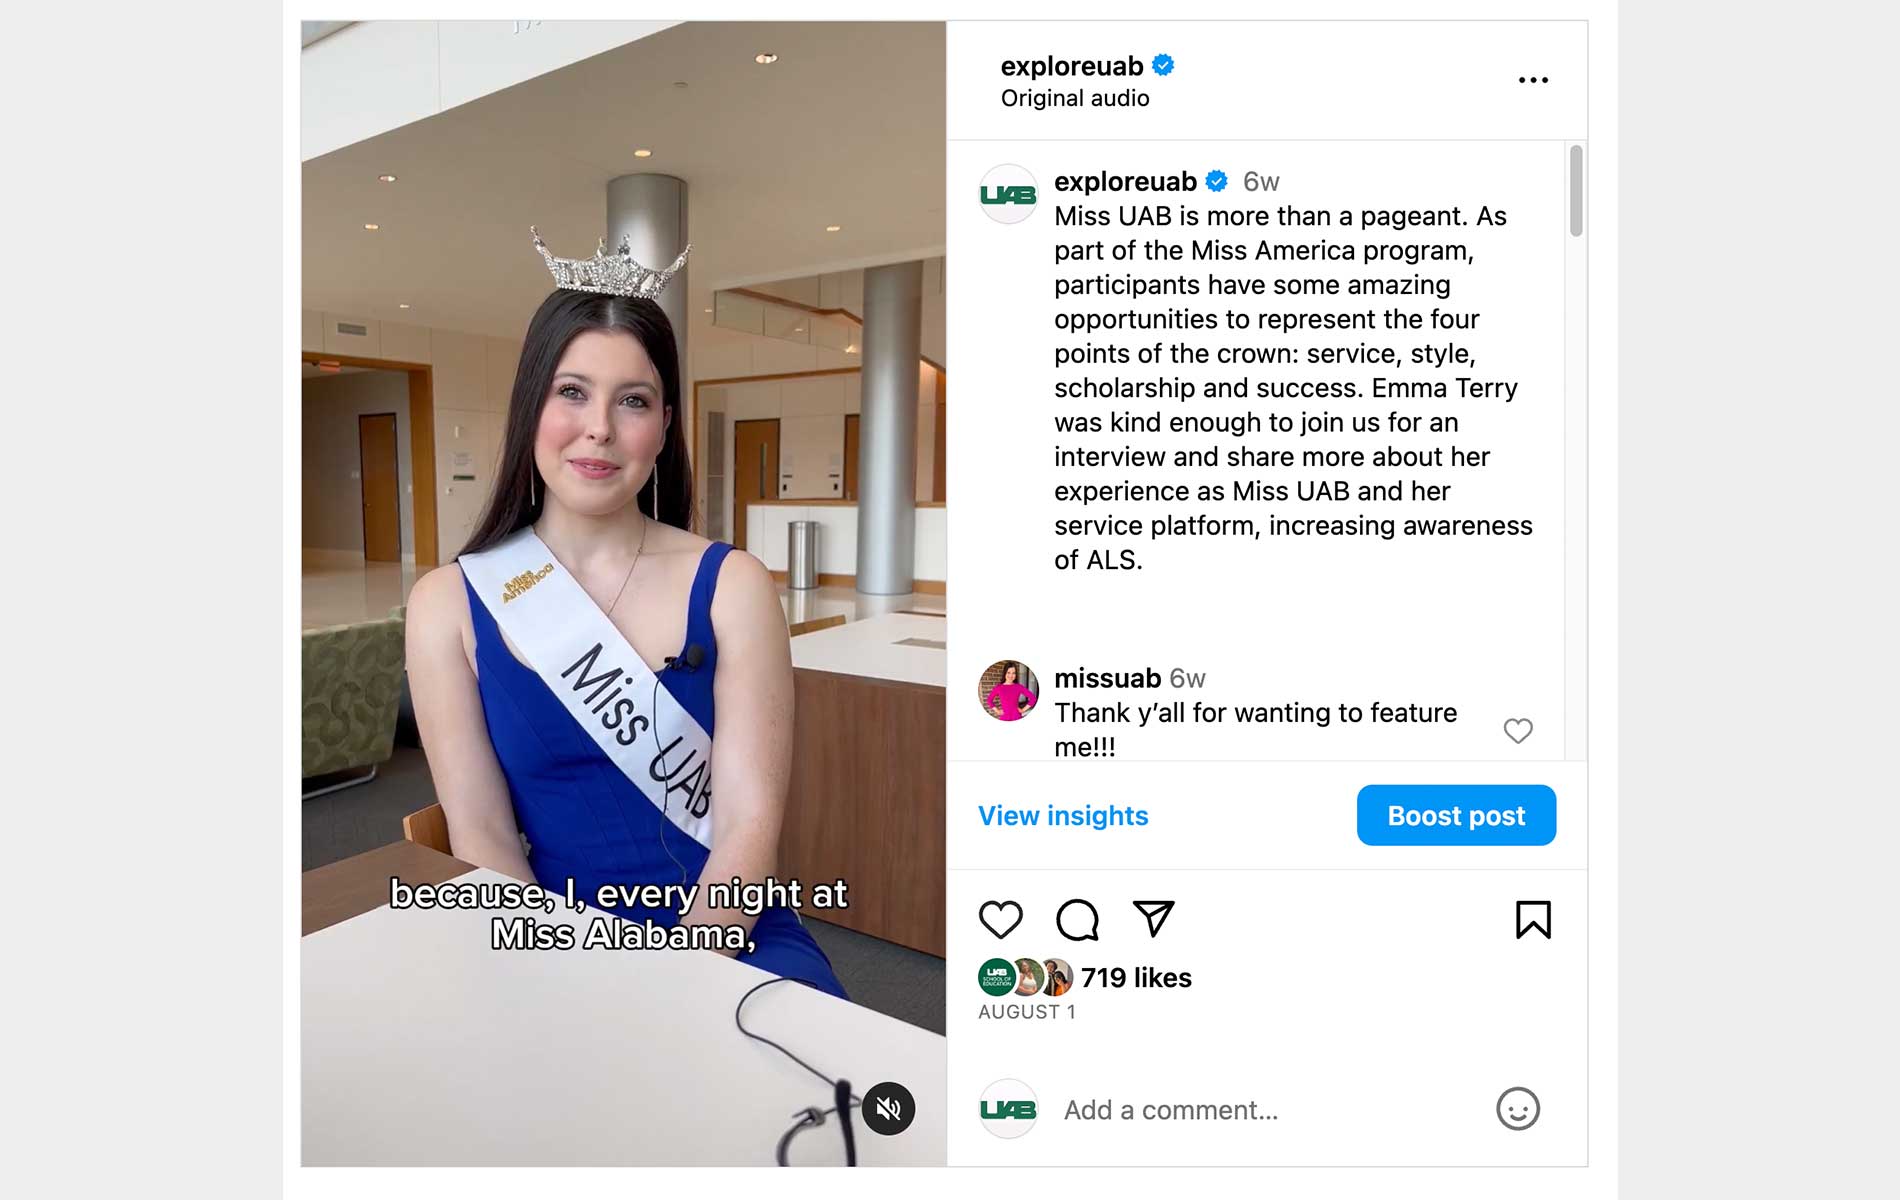This screenshot has width=1900, height=1200.
Task: Open View insights link
Action: tap(1063, 816)
